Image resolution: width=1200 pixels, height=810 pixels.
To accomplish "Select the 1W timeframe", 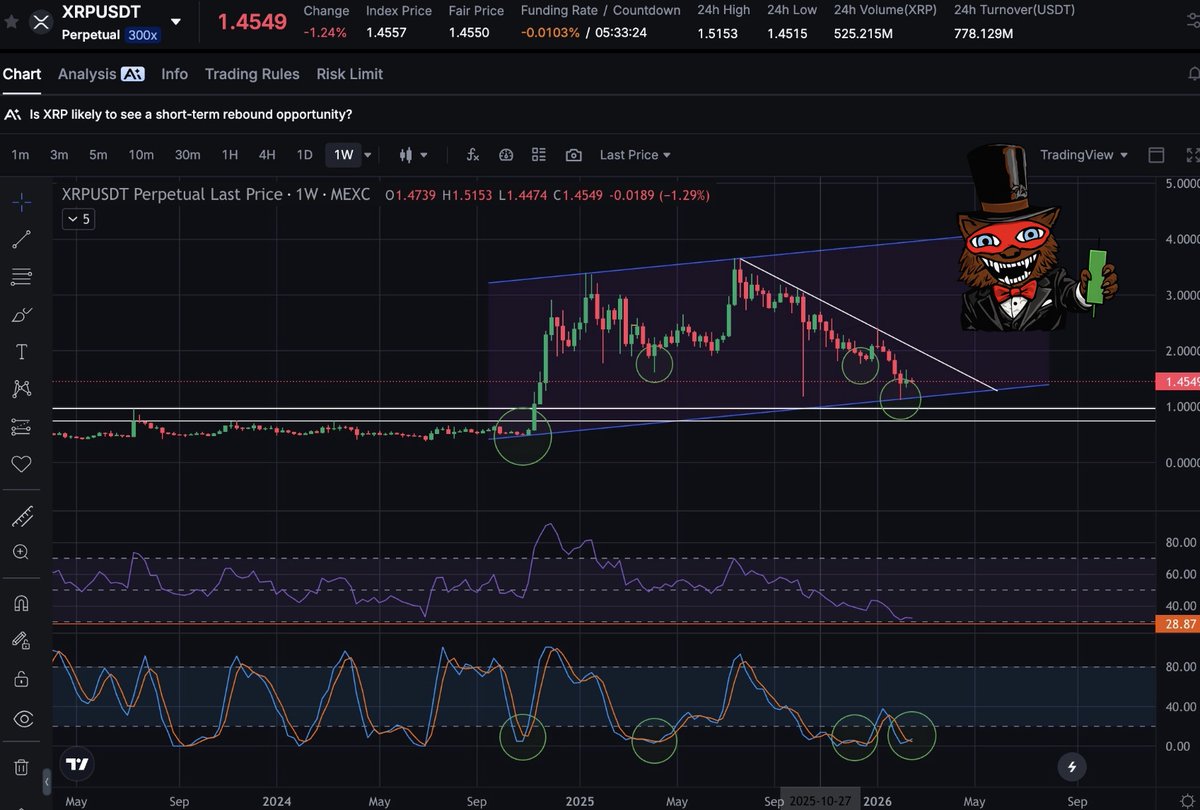I will 343,155.
